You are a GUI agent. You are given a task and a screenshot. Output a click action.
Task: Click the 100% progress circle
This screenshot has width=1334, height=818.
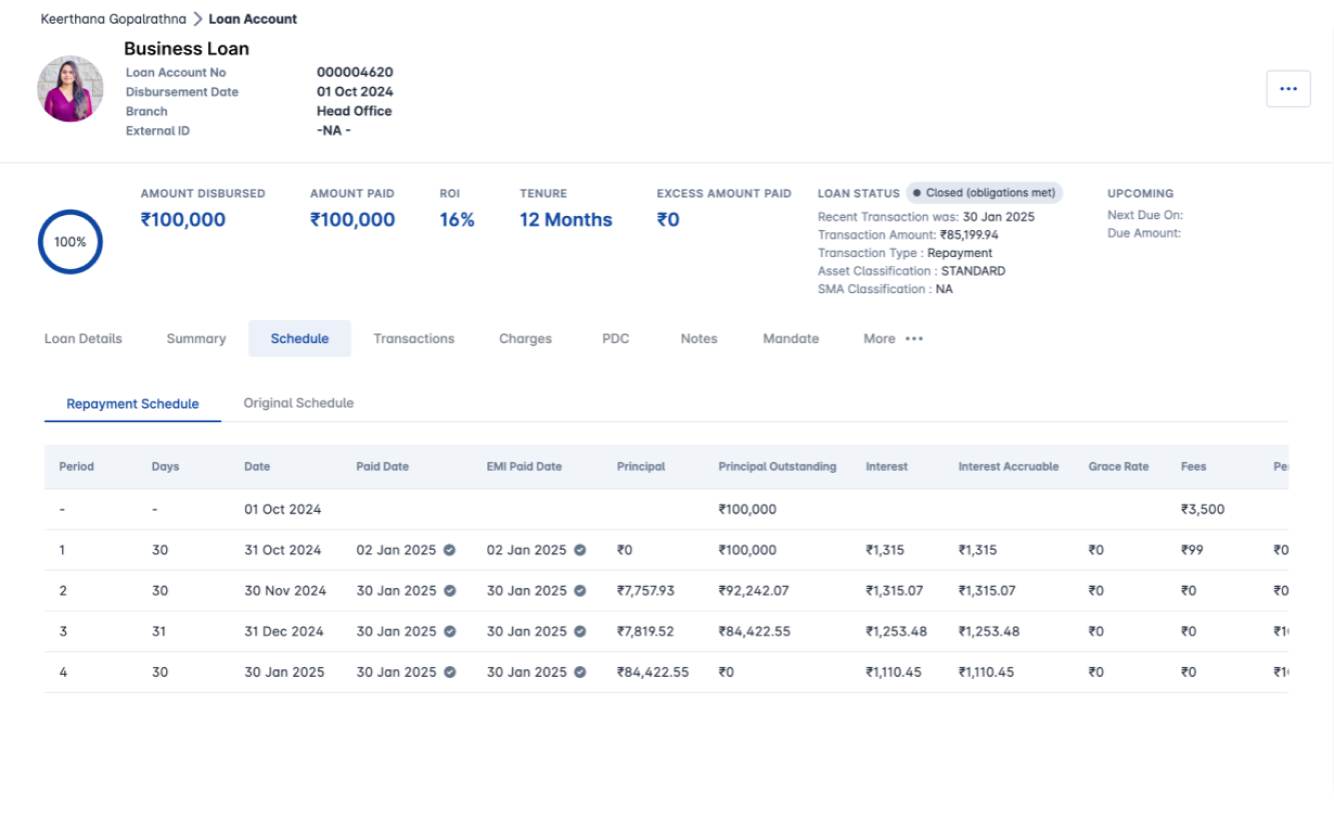(x=70, y=241)
